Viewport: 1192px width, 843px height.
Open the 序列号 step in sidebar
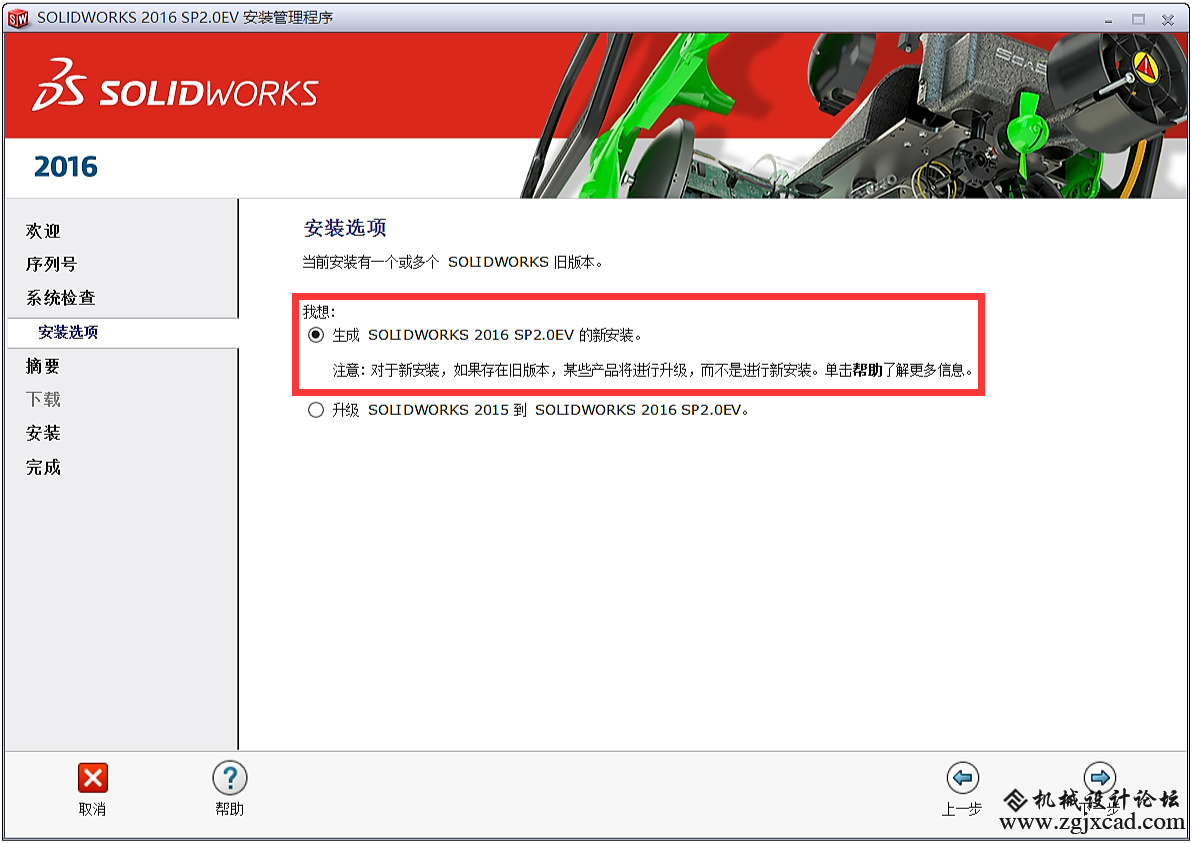point(52,265)
